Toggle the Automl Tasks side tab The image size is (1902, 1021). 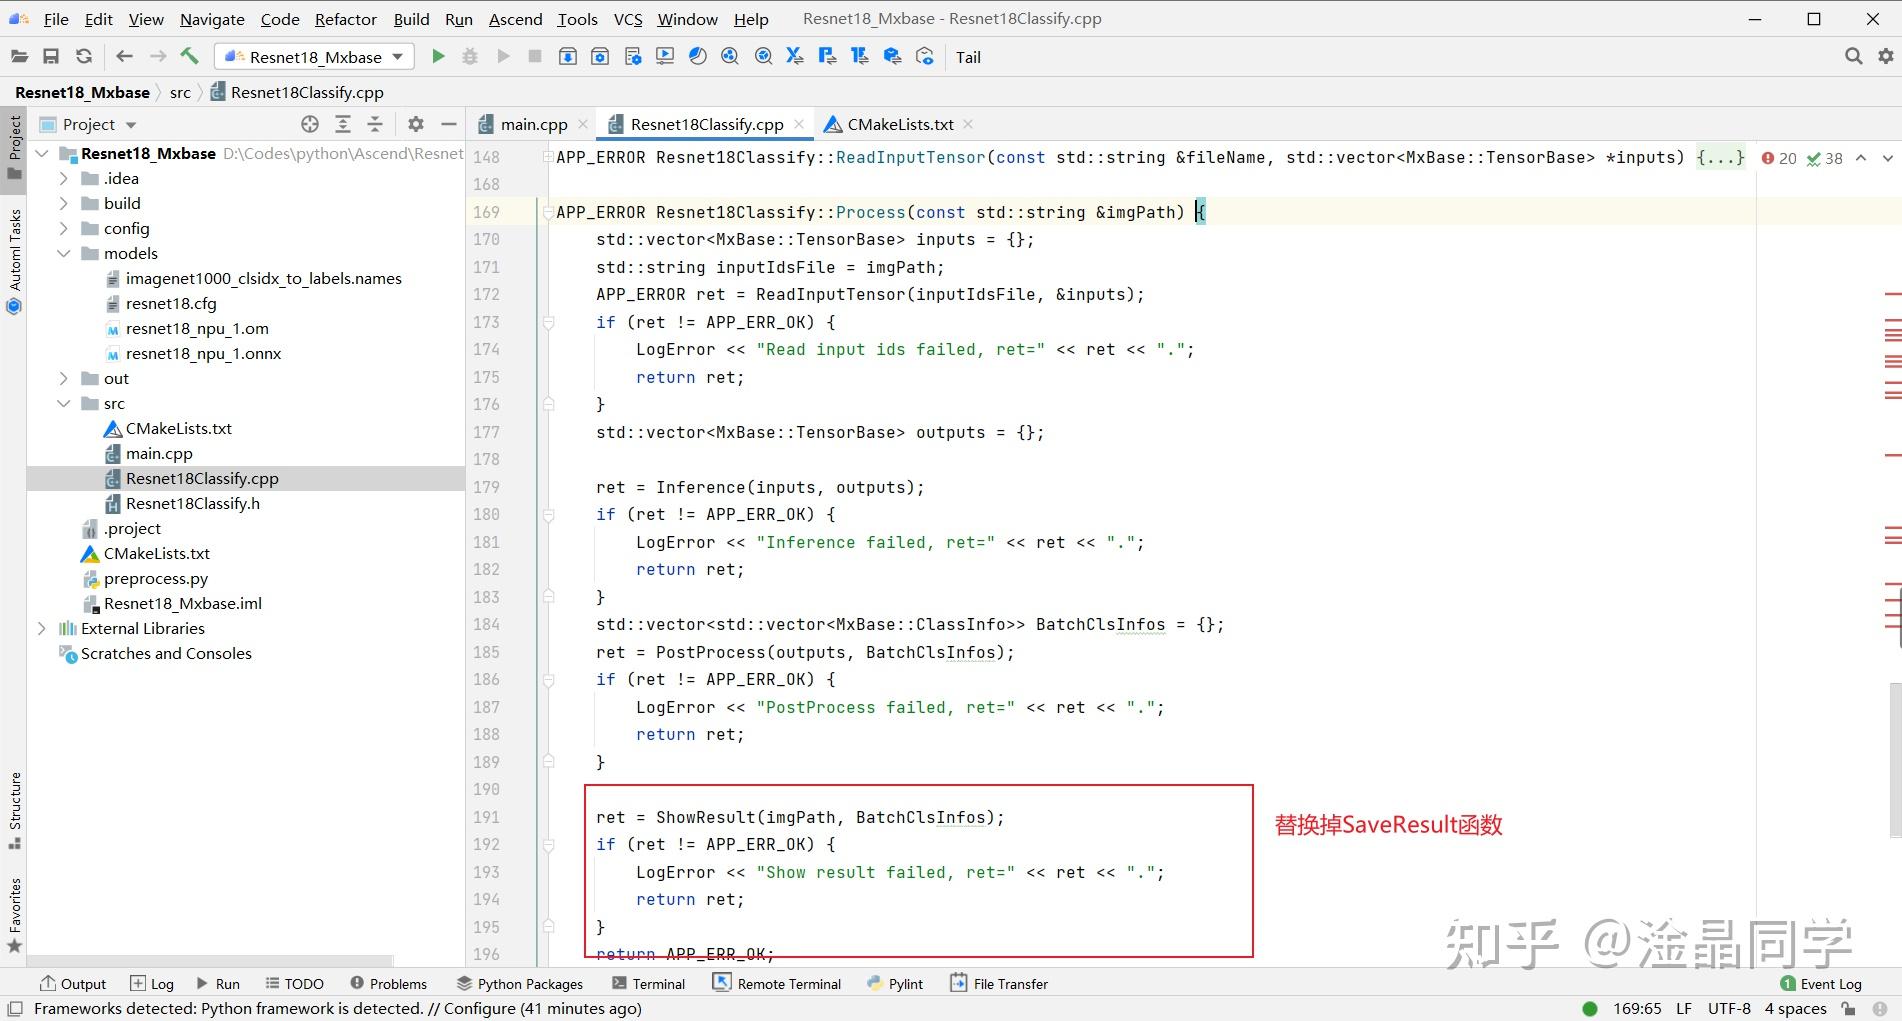(14, 262)
